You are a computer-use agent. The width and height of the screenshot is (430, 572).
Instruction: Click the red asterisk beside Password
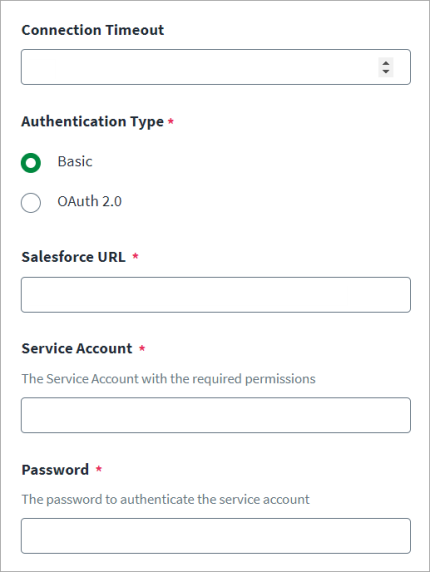click(x=99, y=469)
